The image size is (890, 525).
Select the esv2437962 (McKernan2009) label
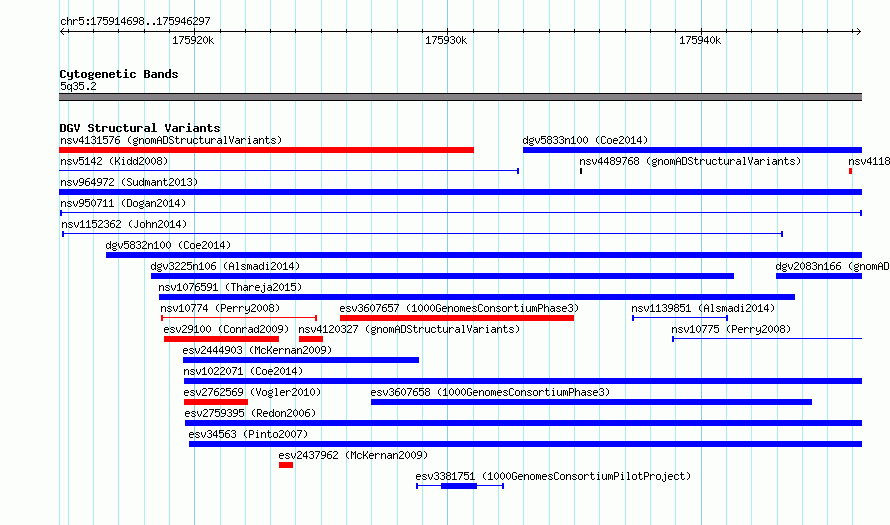[353, 455]
